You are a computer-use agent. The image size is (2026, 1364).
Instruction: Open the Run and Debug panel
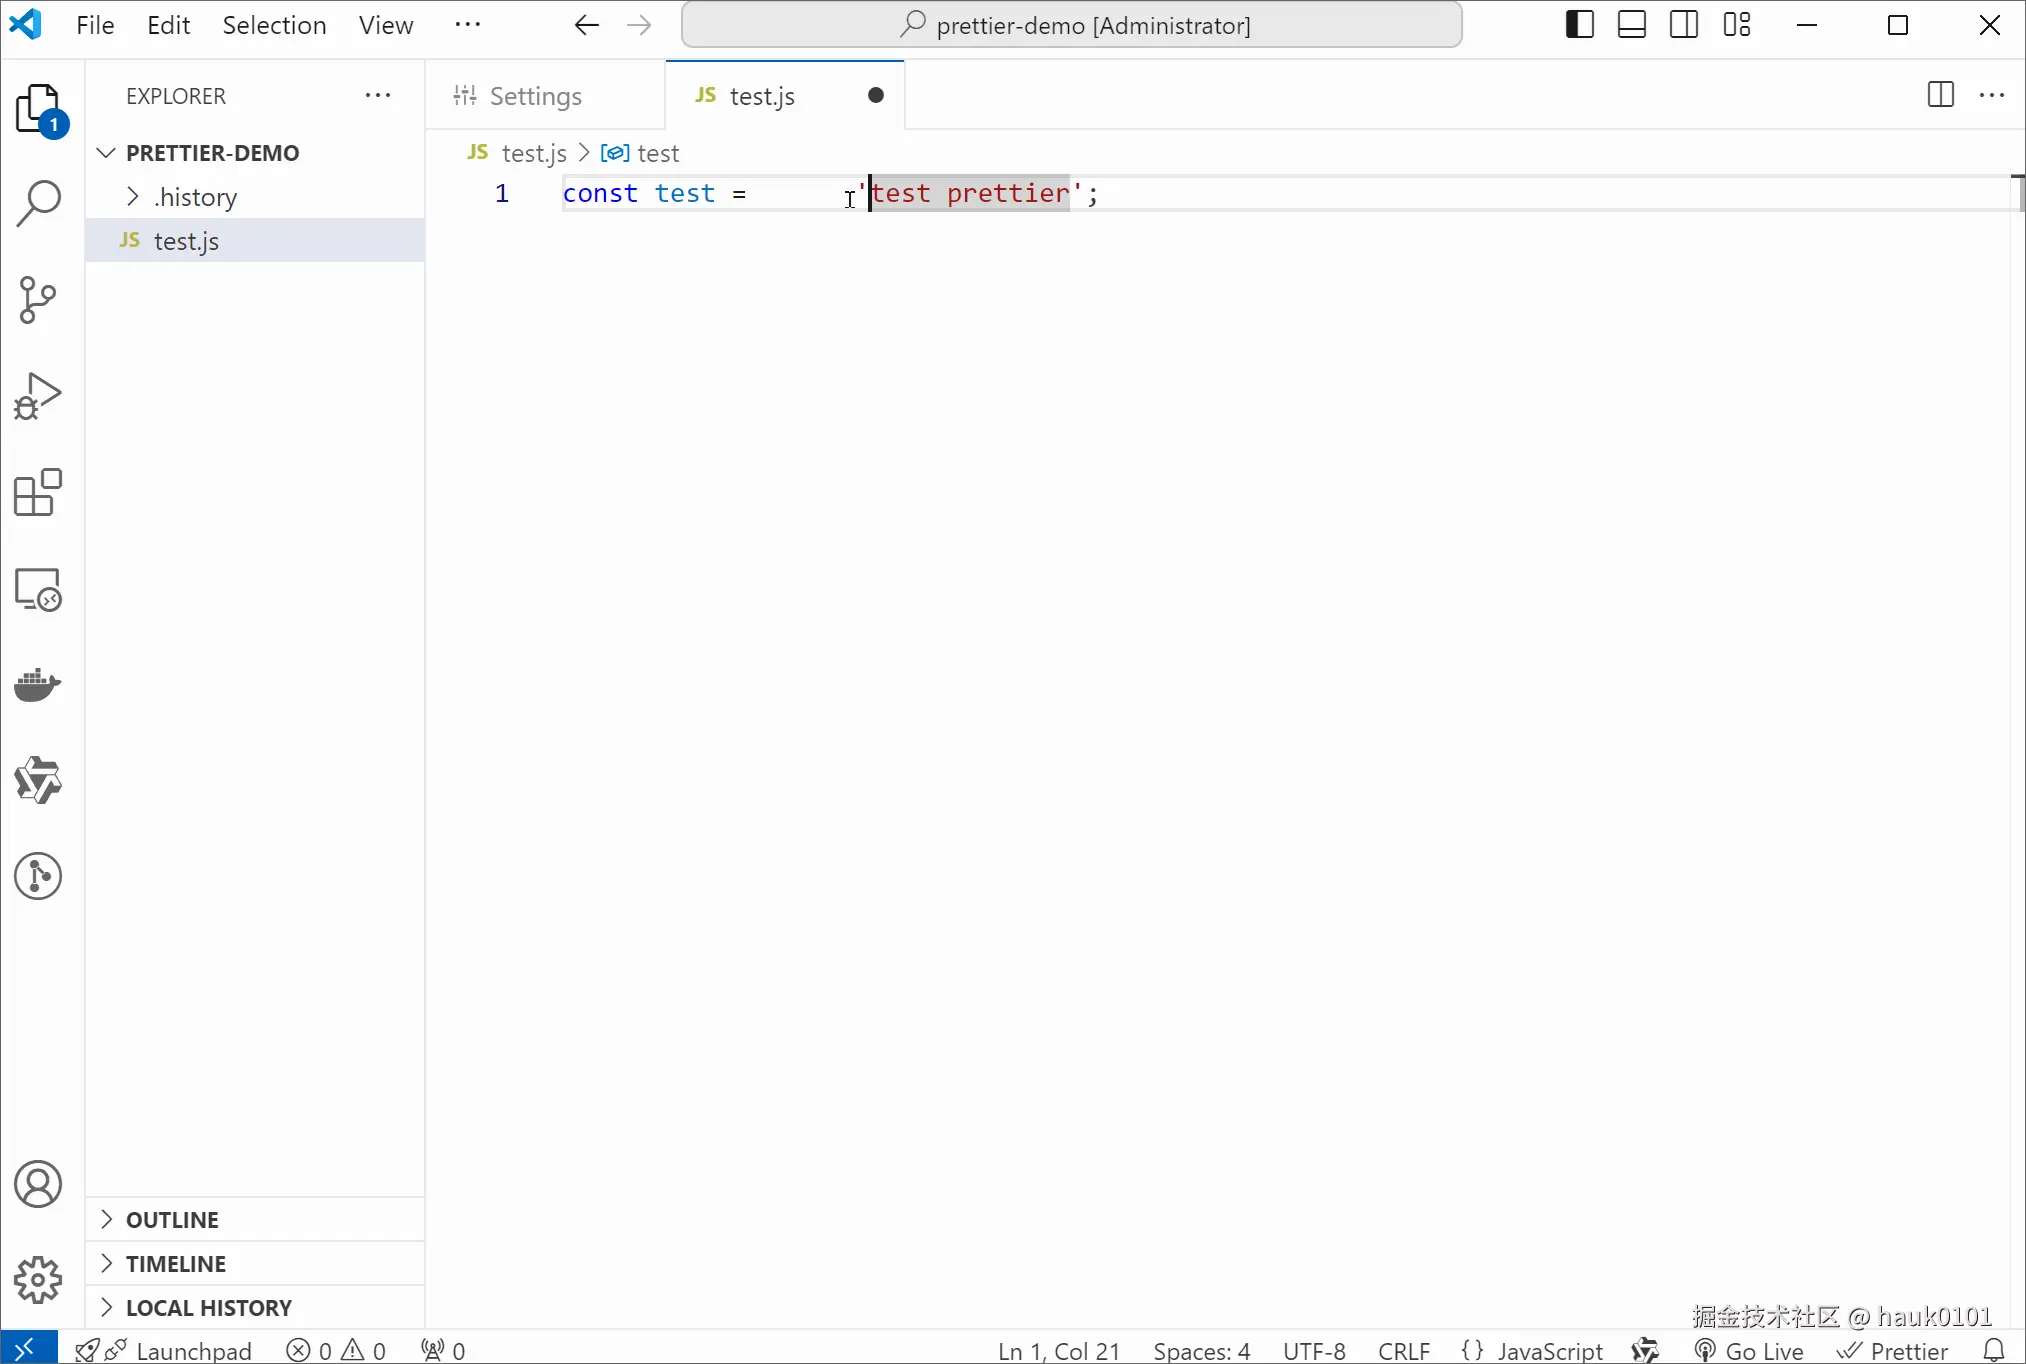[38, 395]
